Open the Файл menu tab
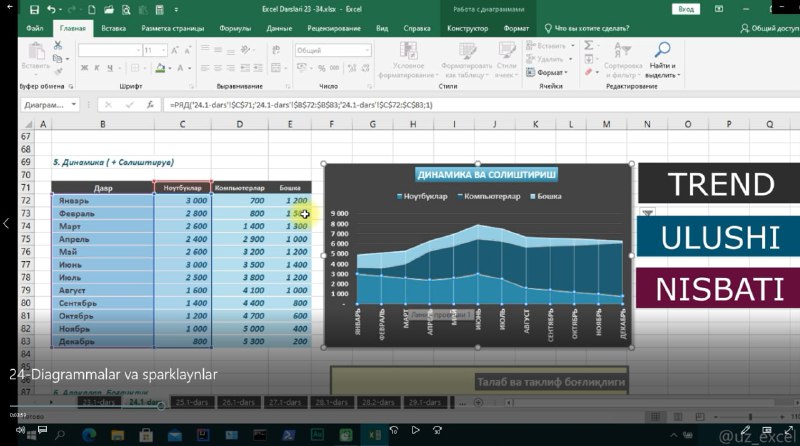The width and height of the screenshot is (800, 446). pos(35,28)
